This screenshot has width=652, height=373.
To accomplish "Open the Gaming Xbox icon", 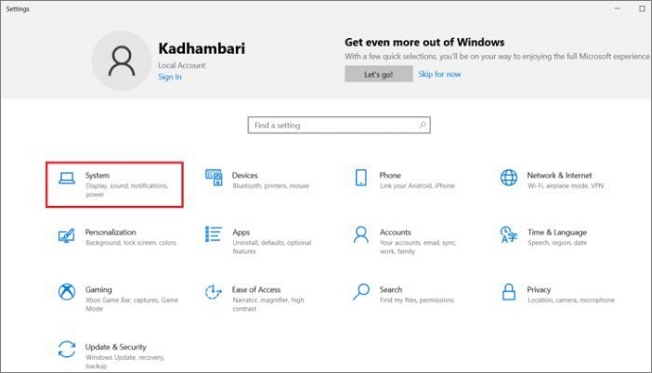I will point(67,291).
